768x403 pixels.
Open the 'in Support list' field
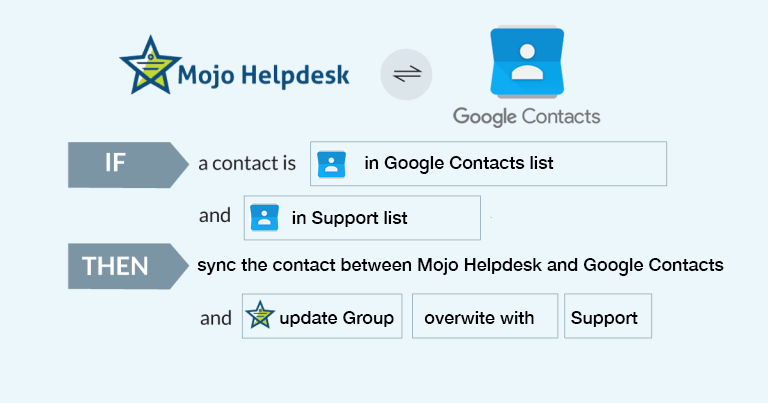[363, 218]
